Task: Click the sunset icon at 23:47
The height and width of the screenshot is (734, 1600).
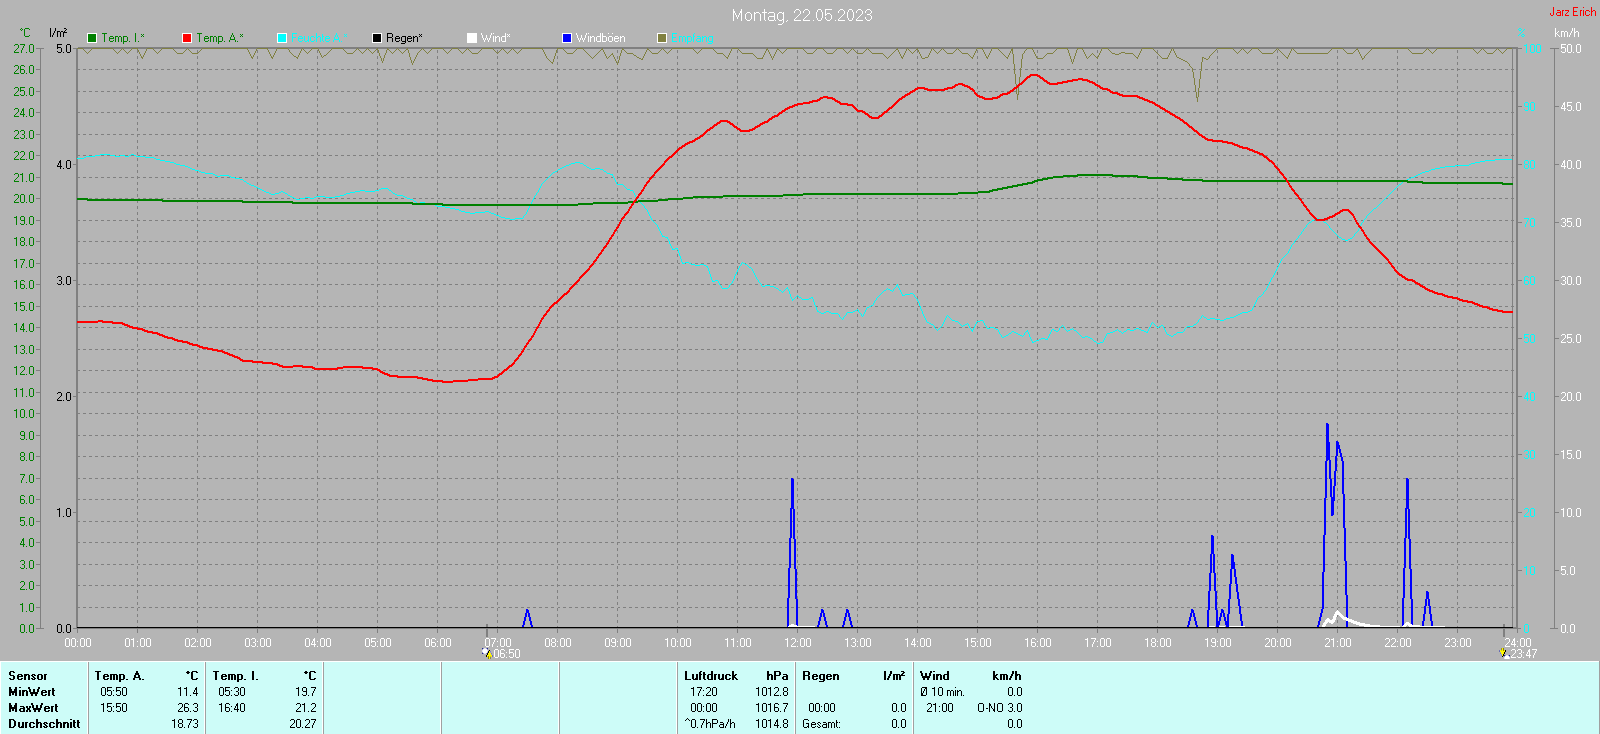Action: (1502, 653)
